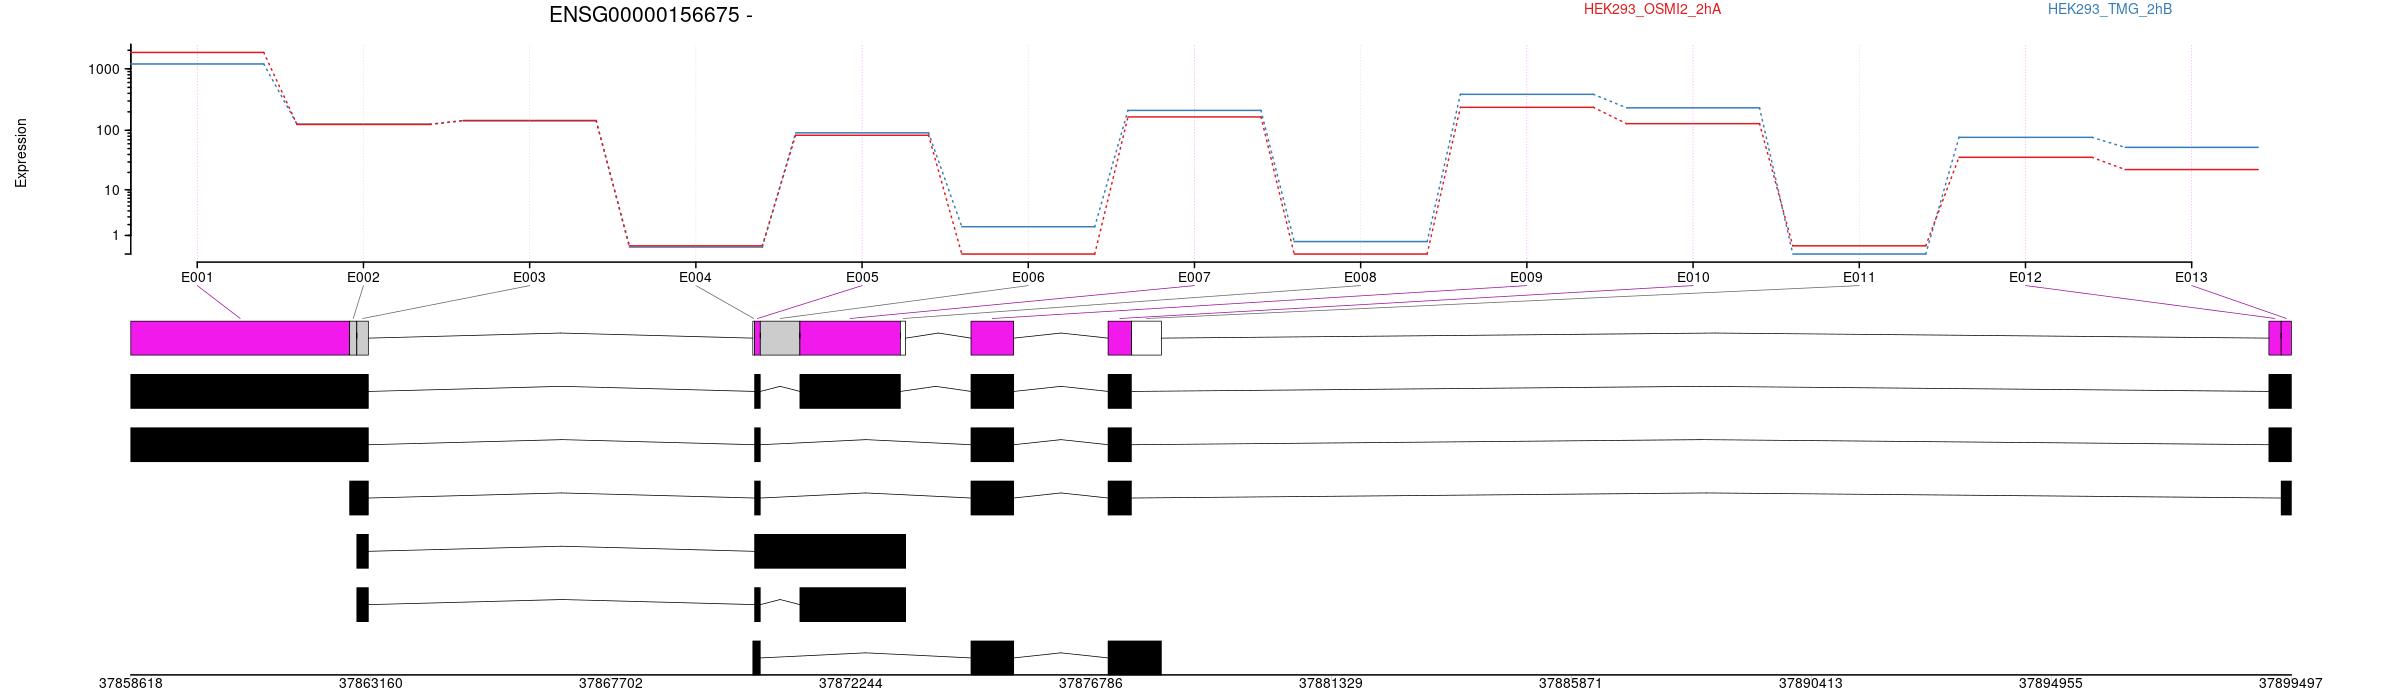Click the E003 exon label
The image size is (2400, 700).
click(529, 277)
